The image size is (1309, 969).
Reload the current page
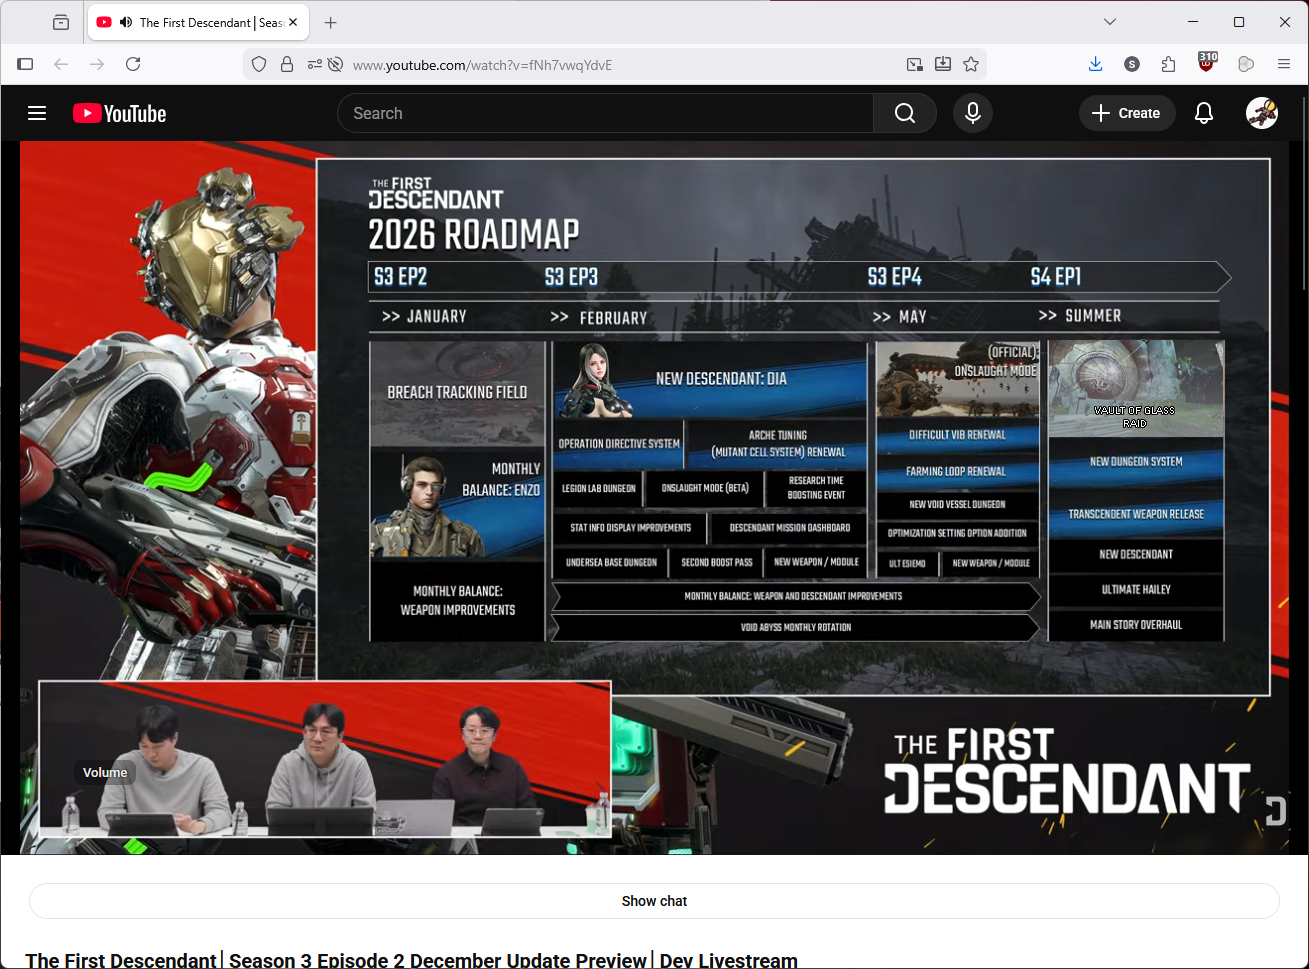pyautogui.click(x=133, y=64)
